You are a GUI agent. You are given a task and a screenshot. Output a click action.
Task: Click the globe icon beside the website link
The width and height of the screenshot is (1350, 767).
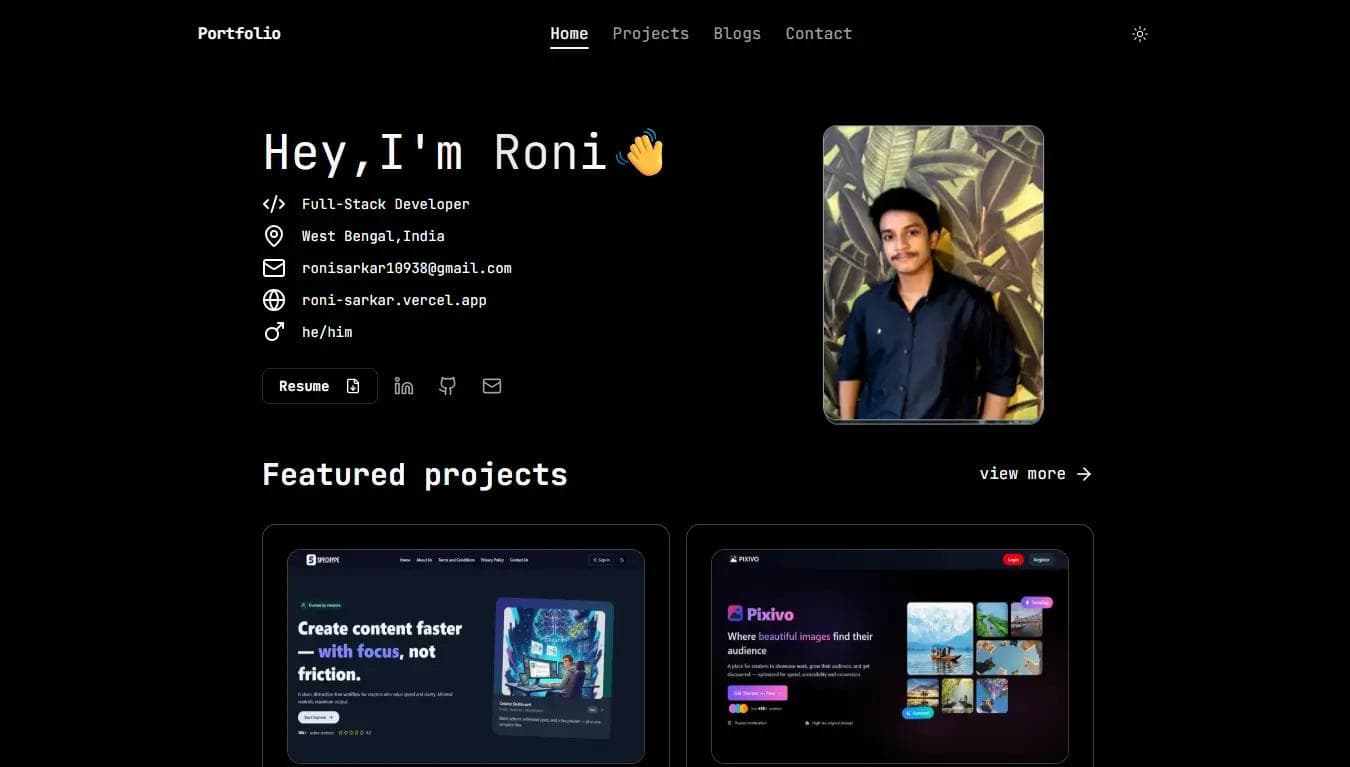[273, 299]
